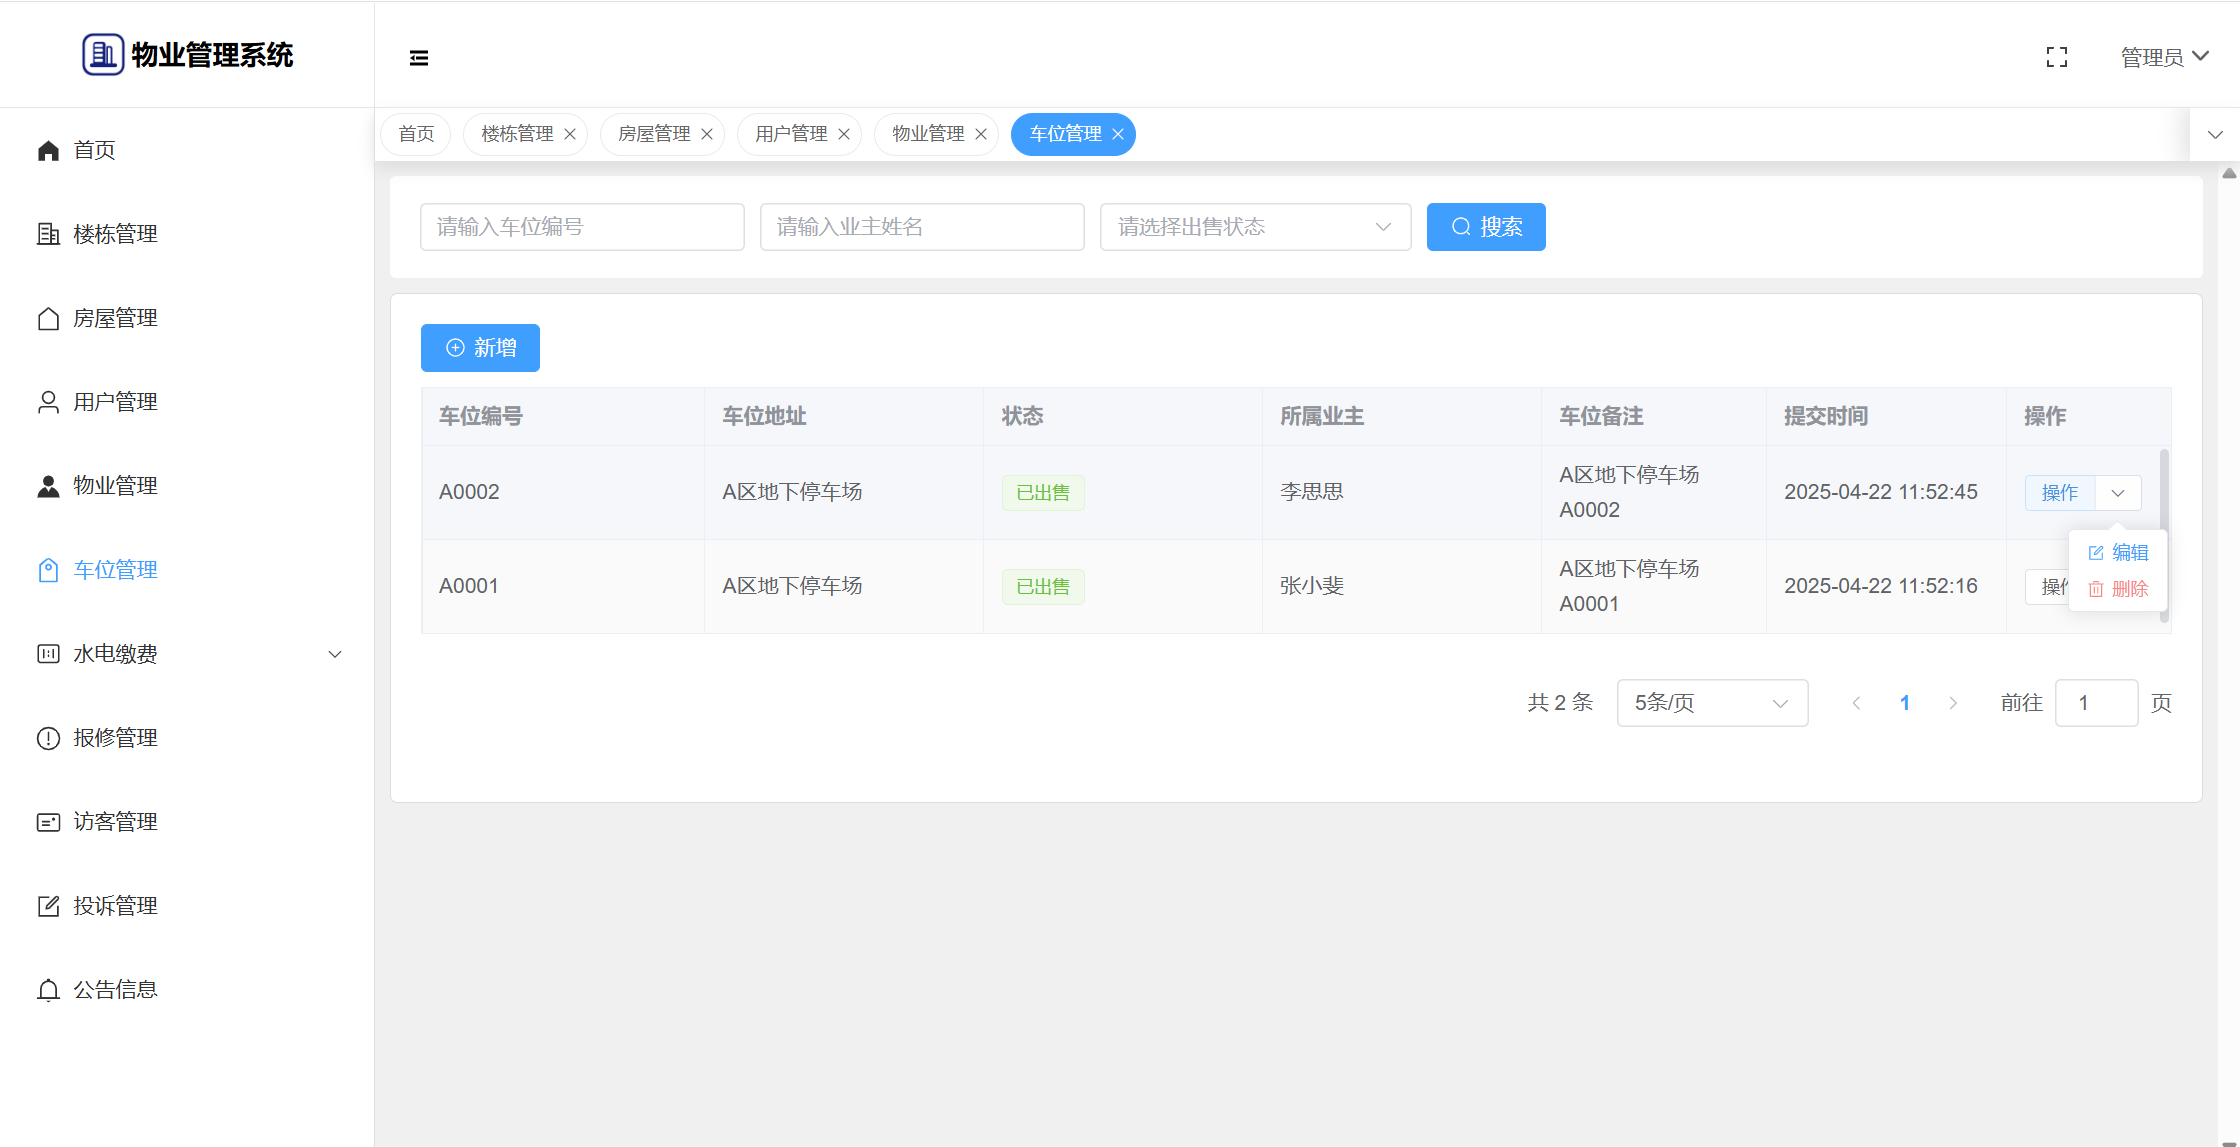Image resolution: width=2240 pixels, height=1147 pixels.
Task: Open the 请选择出售状态 dropdown
Action: pyautogui.click(x=1255, y=227)
